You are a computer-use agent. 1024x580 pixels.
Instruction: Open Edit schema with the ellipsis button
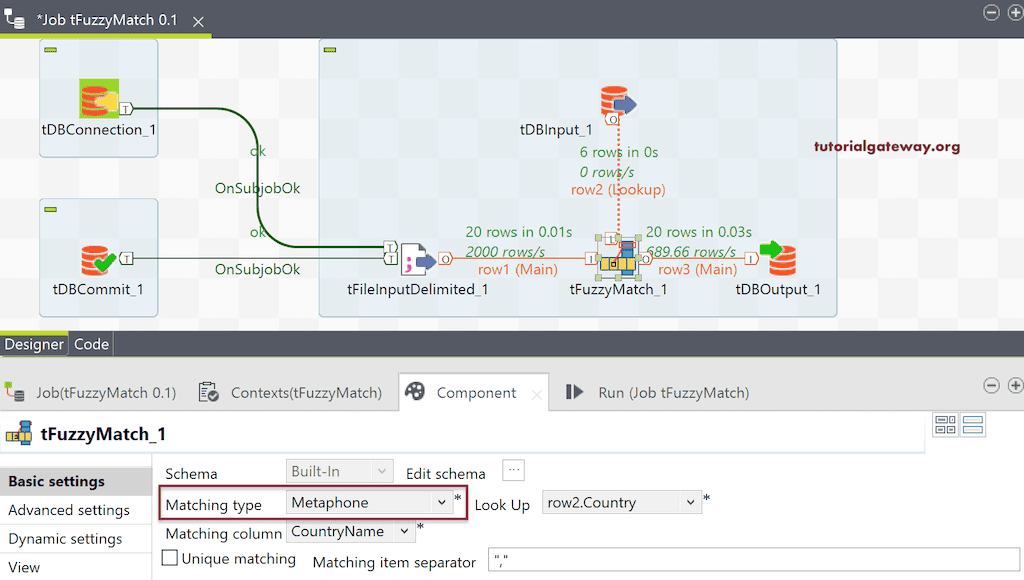pyautogui.click(x=513, y=470)
